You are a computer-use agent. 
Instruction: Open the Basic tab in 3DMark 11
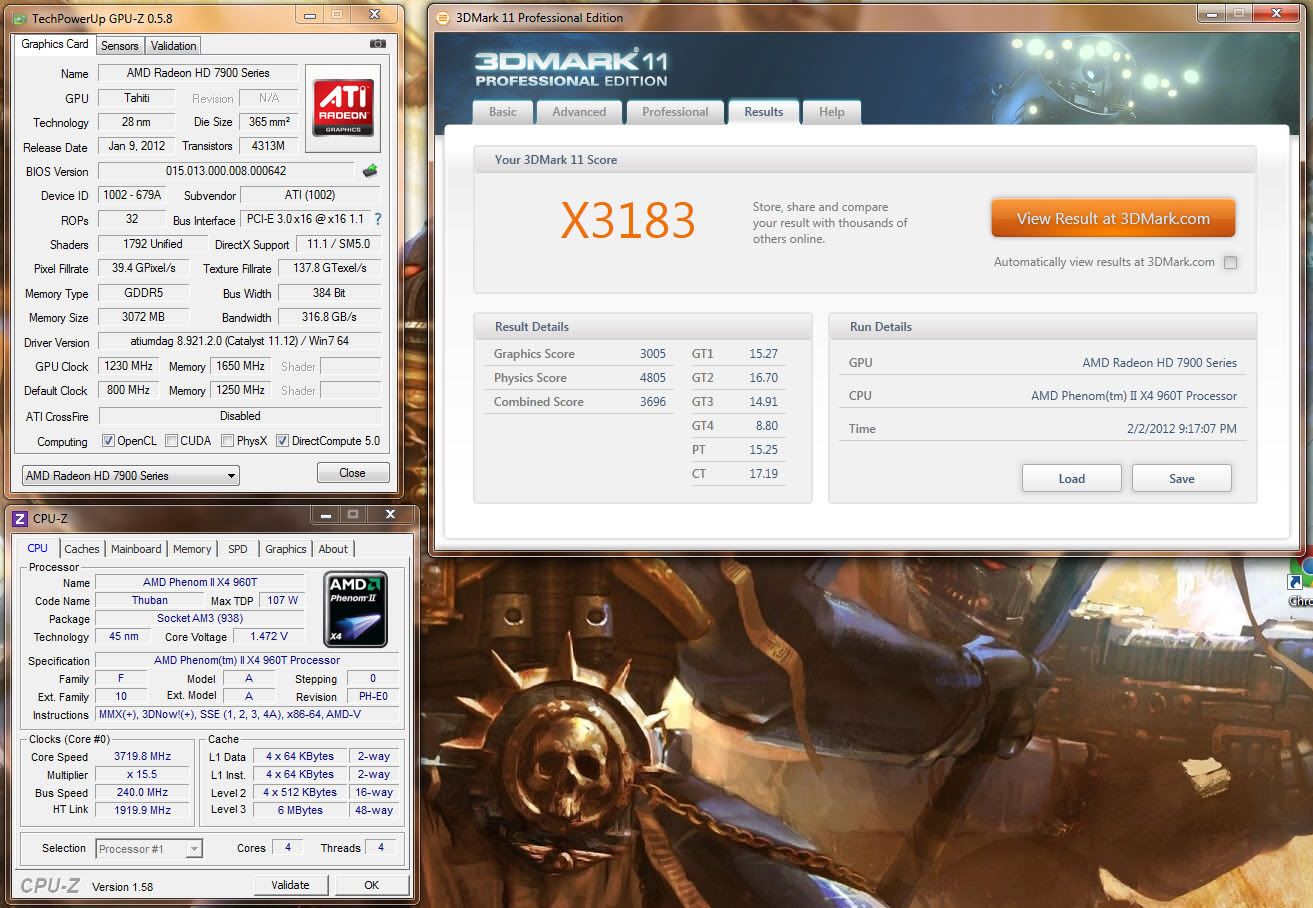pyautogui.click(x=503, y=112)
